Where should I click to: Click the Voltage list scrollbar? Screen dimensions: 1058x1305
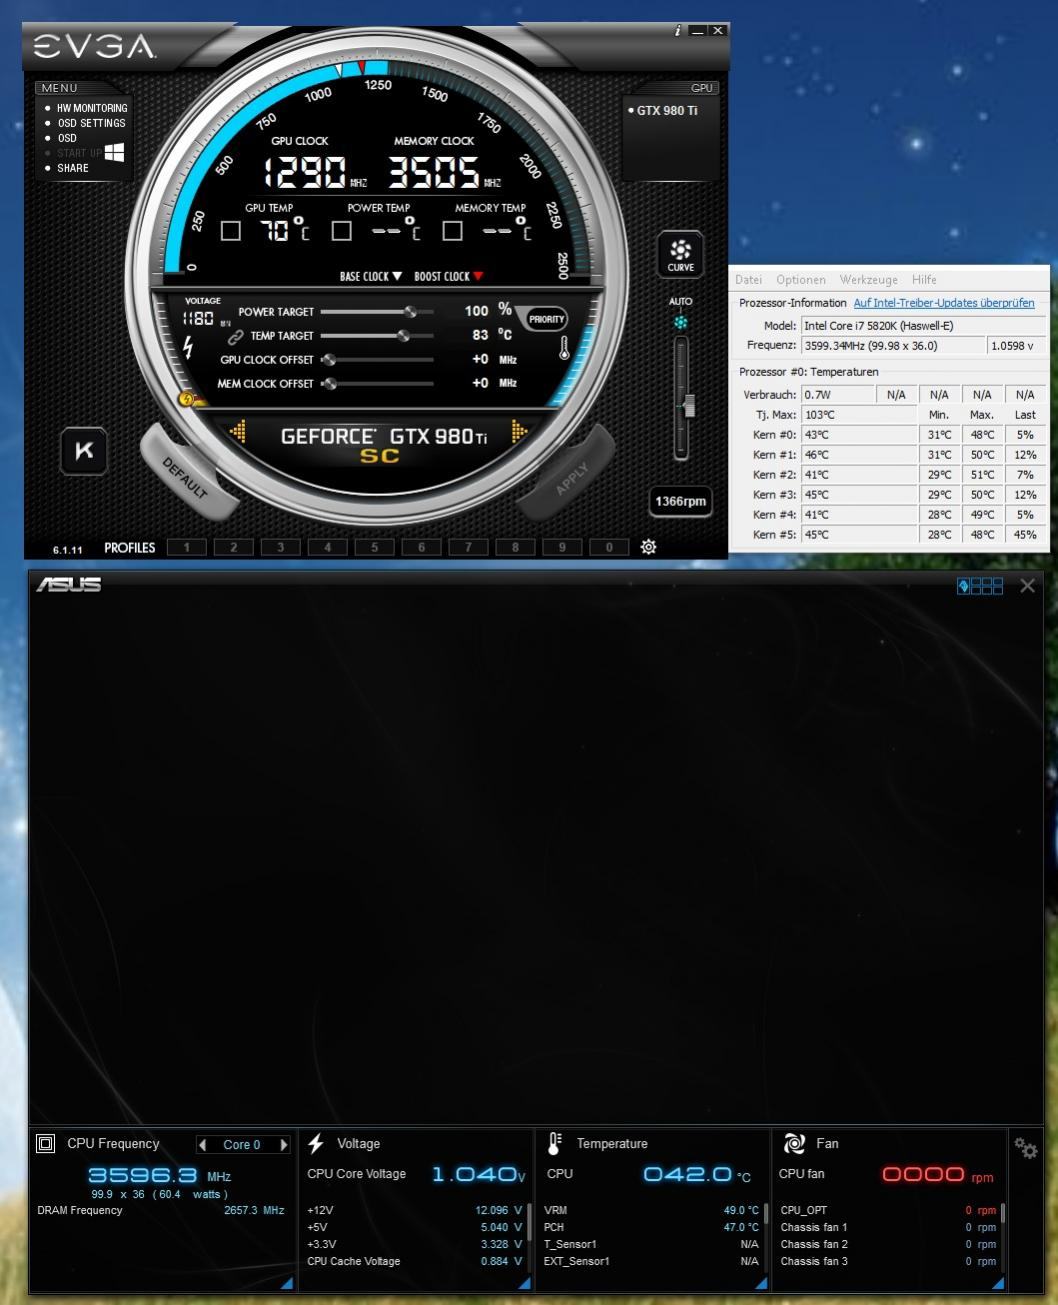528,1237
